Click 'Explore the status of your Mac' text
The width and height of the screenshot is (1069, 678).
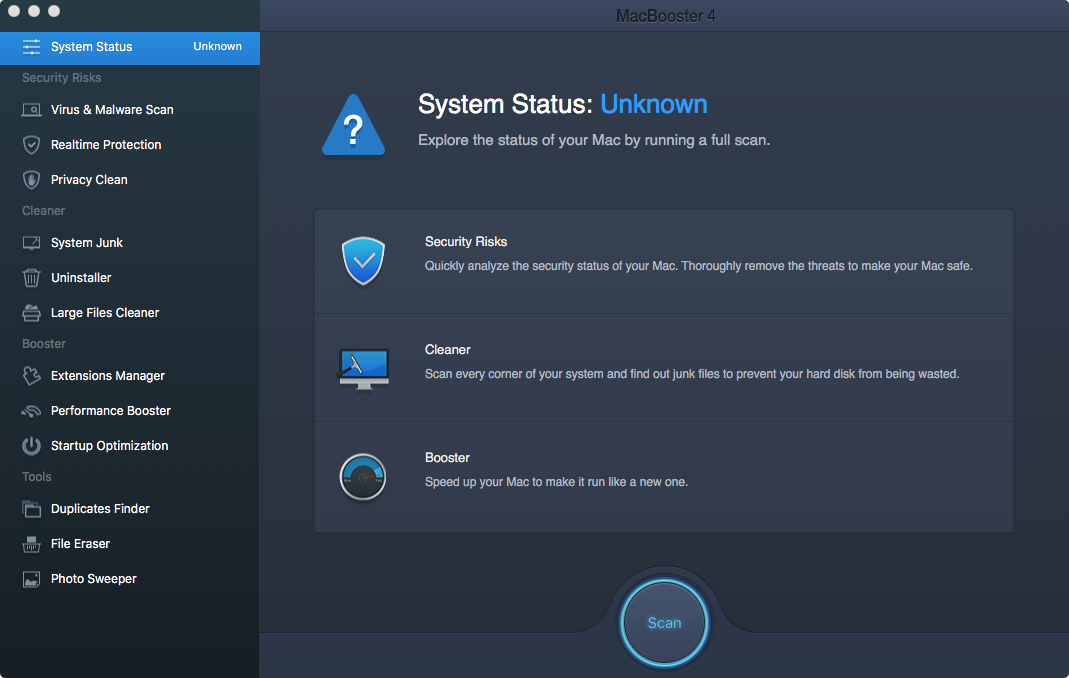tap(594, 140)
